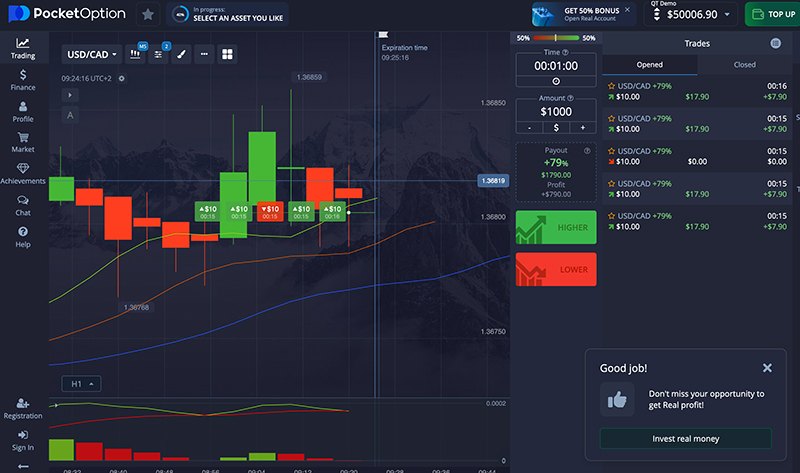The width and height of the screenshot is (800, 473).
Task: Open the Profile sidebar section
Action: pyautogui.click(x=23, y=112)
